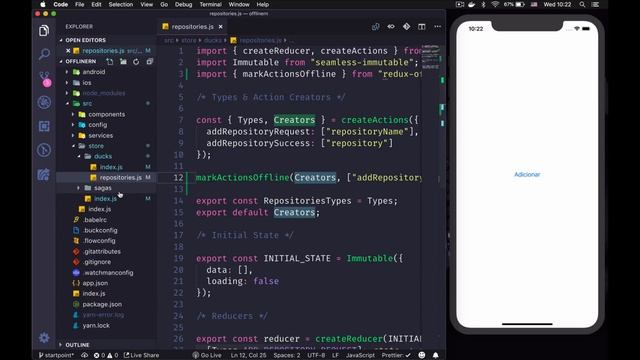Click the editor minimap code preview
The height and width of the screenshot is (360, 640).
[431, 57]
